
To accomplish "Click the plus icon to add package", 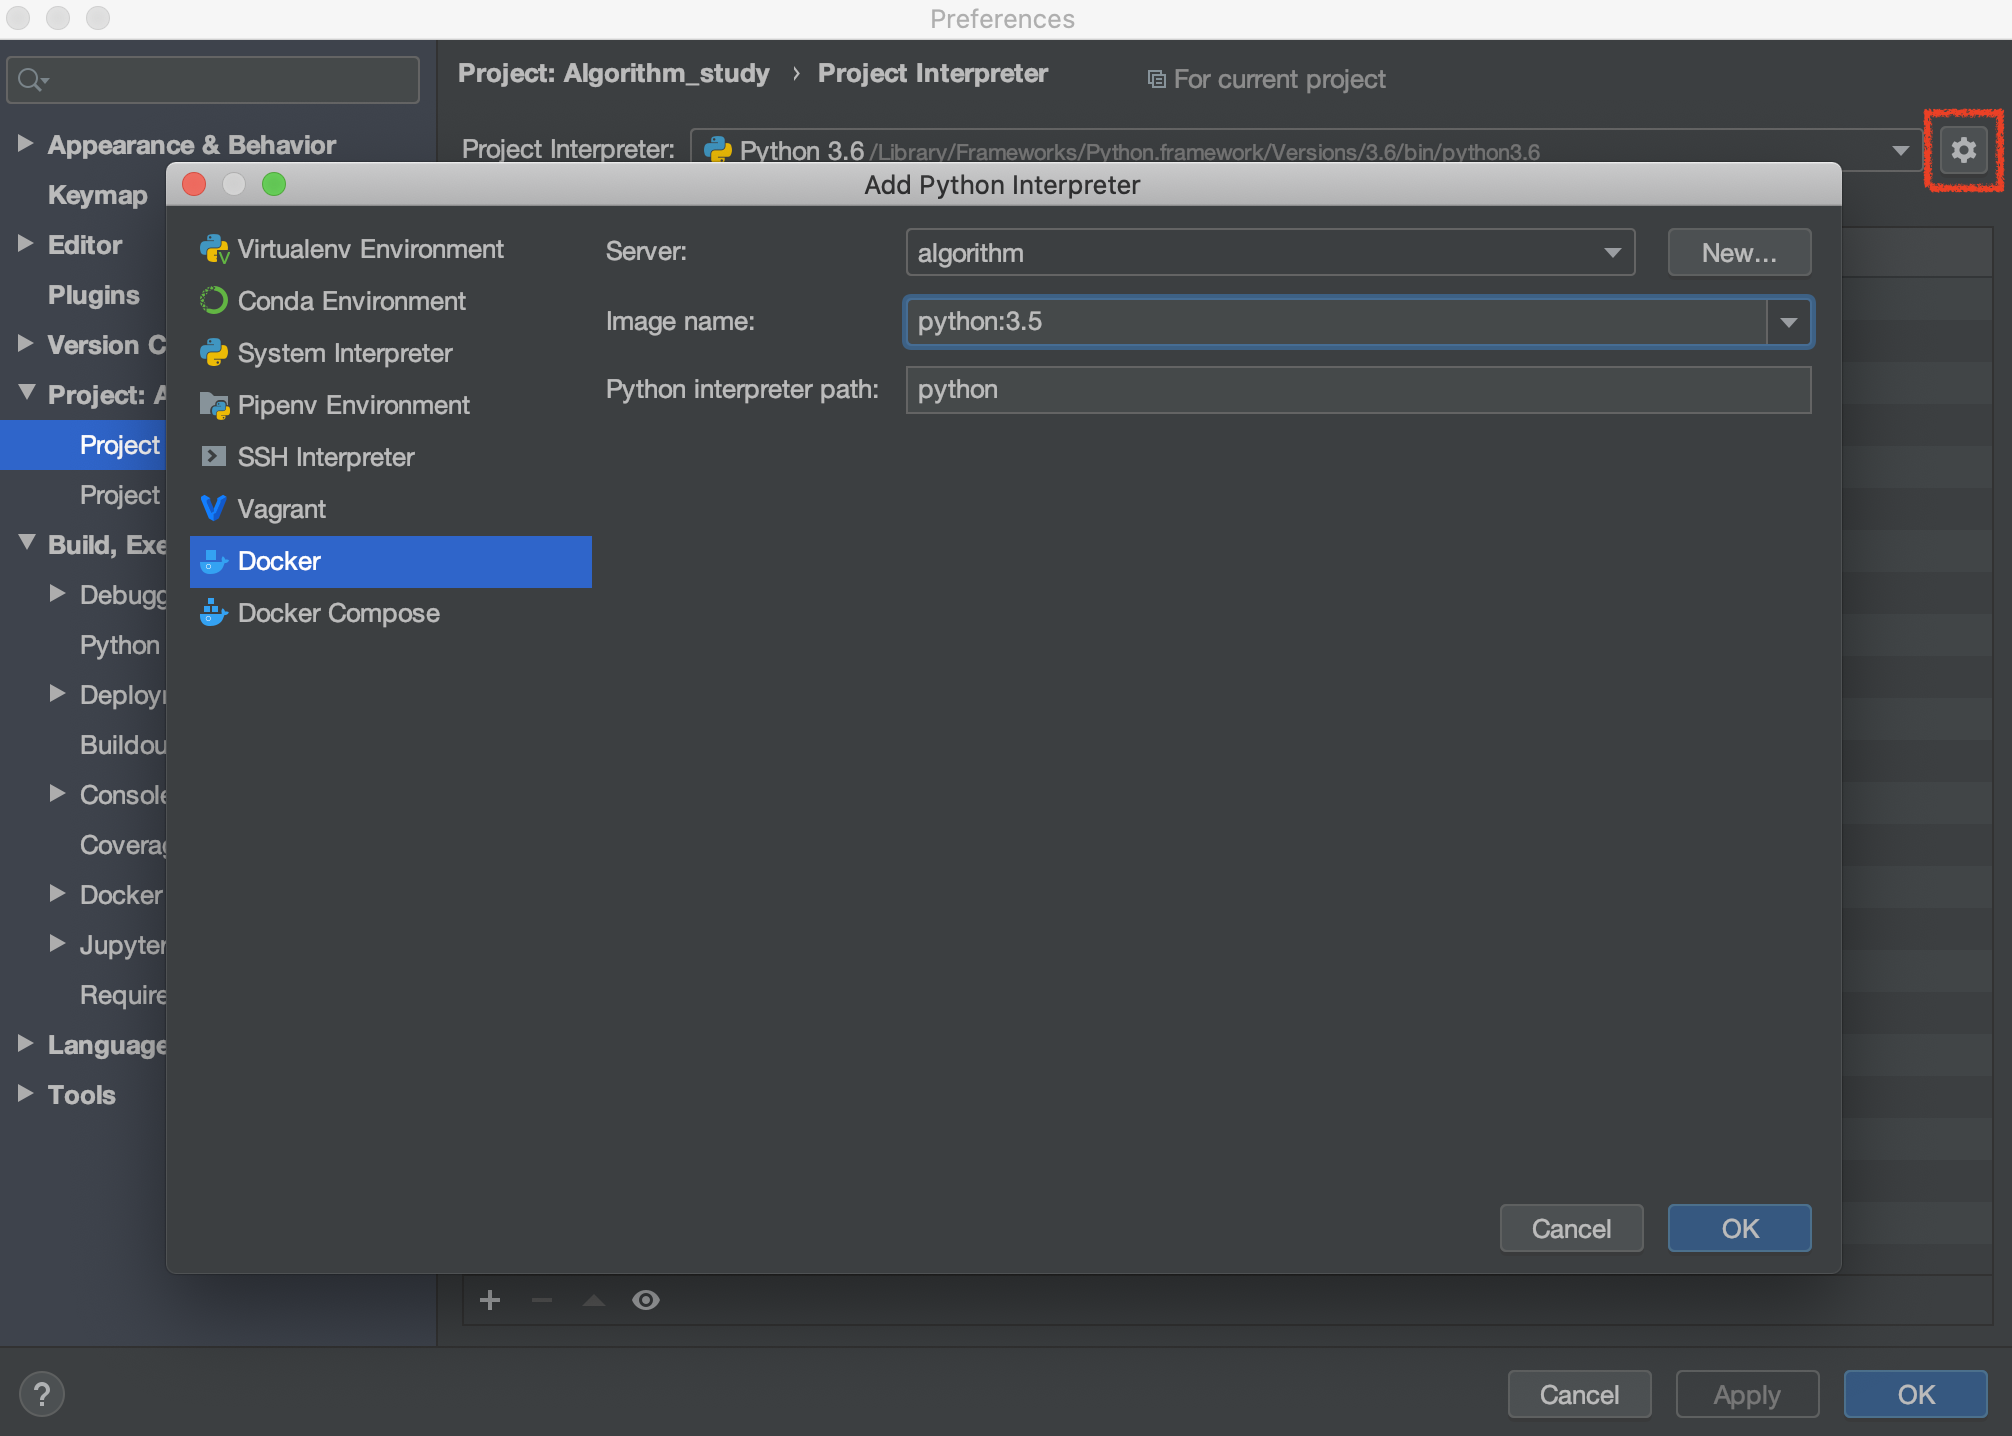I will pos(490,1300).
